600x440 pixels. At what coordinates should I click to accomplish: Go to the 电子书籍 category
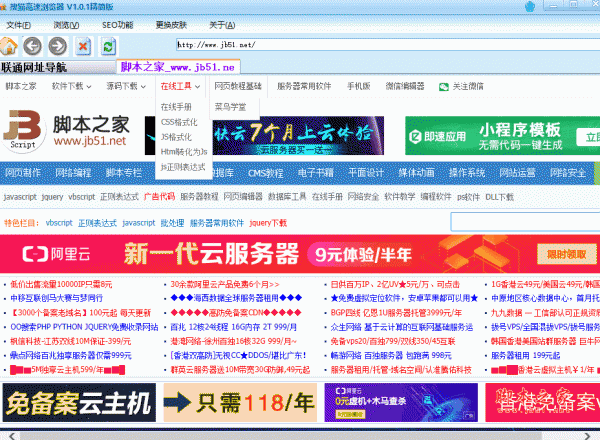(316, 173)
